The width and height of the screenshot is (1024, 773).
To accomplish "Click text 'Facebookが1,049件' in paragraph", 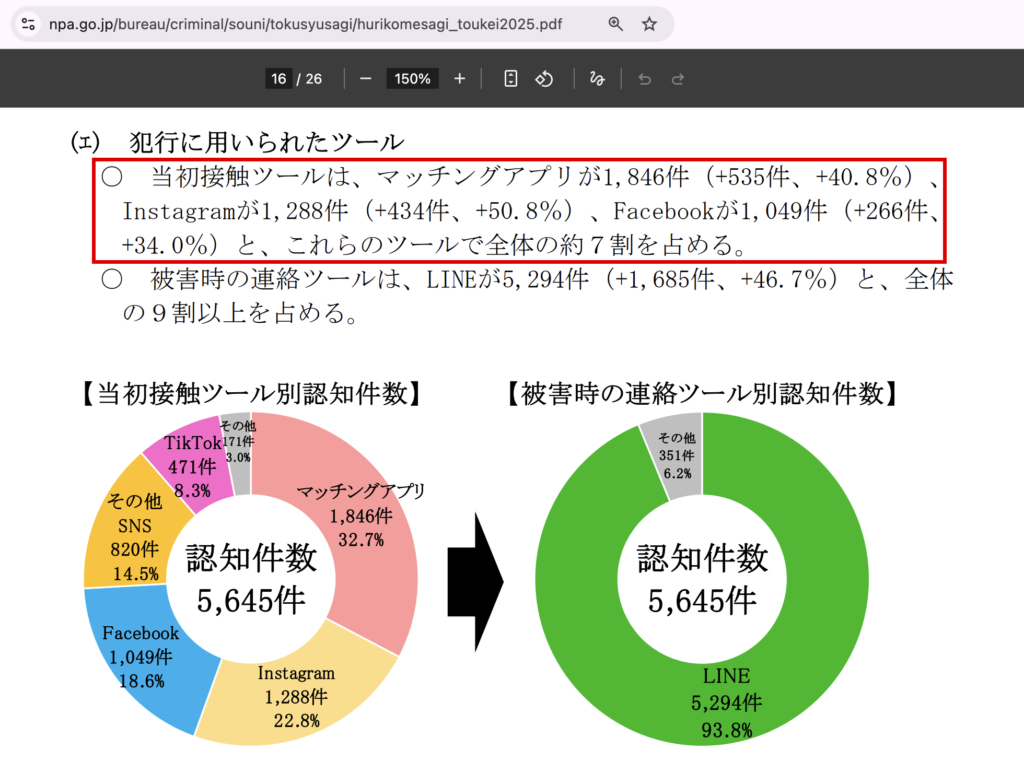I will coord(720,211).
